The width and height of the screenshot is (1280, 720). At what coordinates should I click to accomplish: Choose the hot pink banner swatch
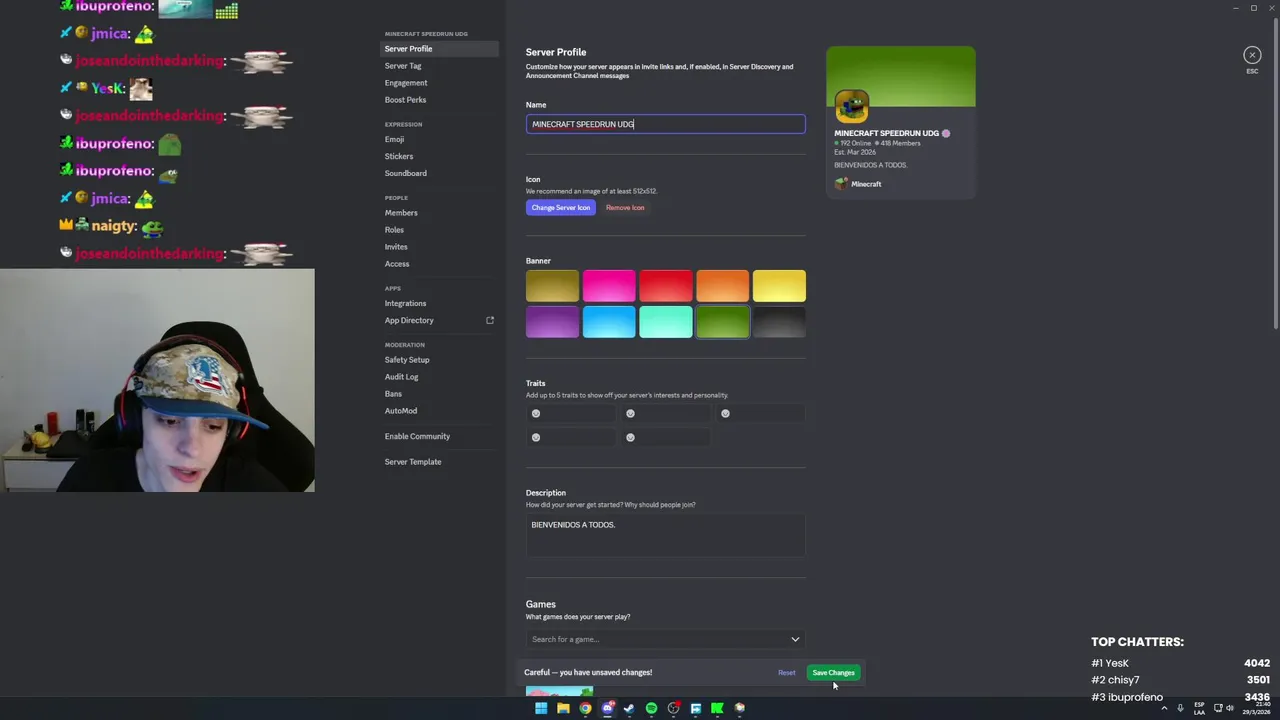(609, 286)
